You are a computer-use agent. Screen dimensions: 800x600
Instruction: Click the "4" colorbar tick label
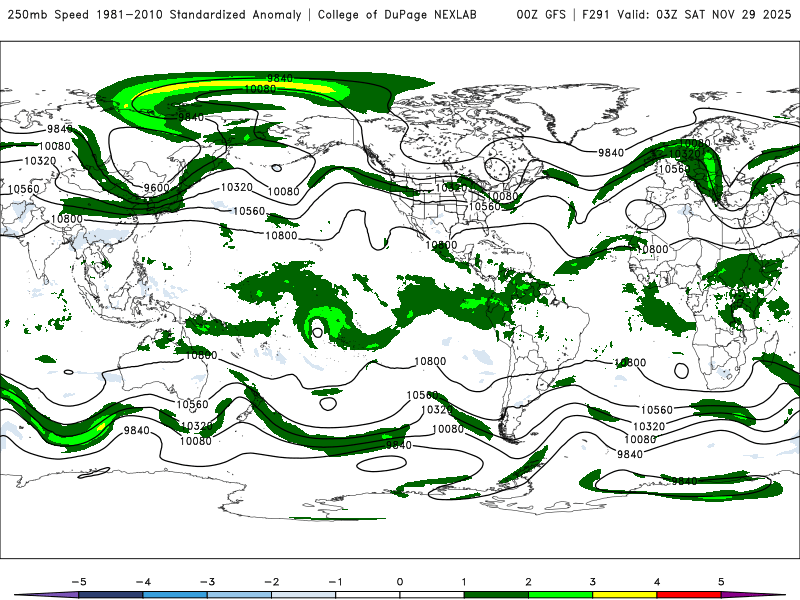(x=657, y=582)
